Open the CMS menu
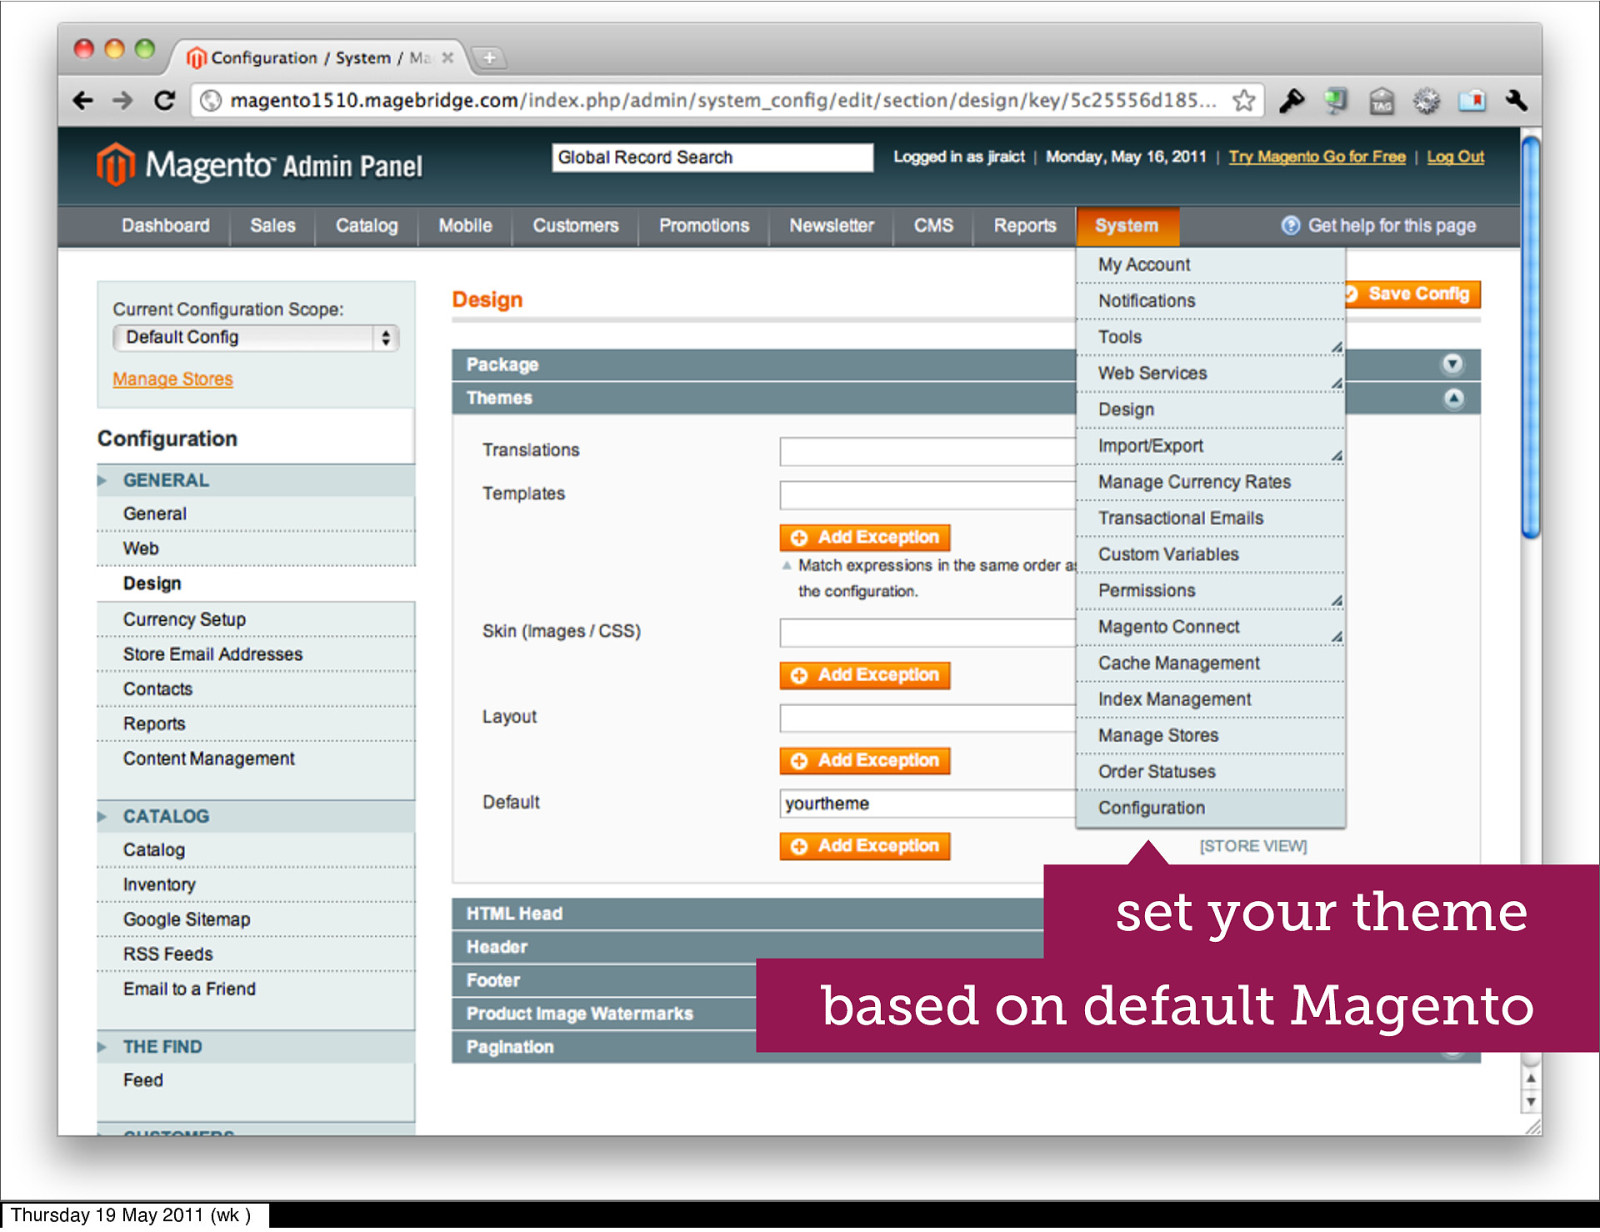The height and width of the screenshot is (1232, 1600). click(x=934, y=226)
